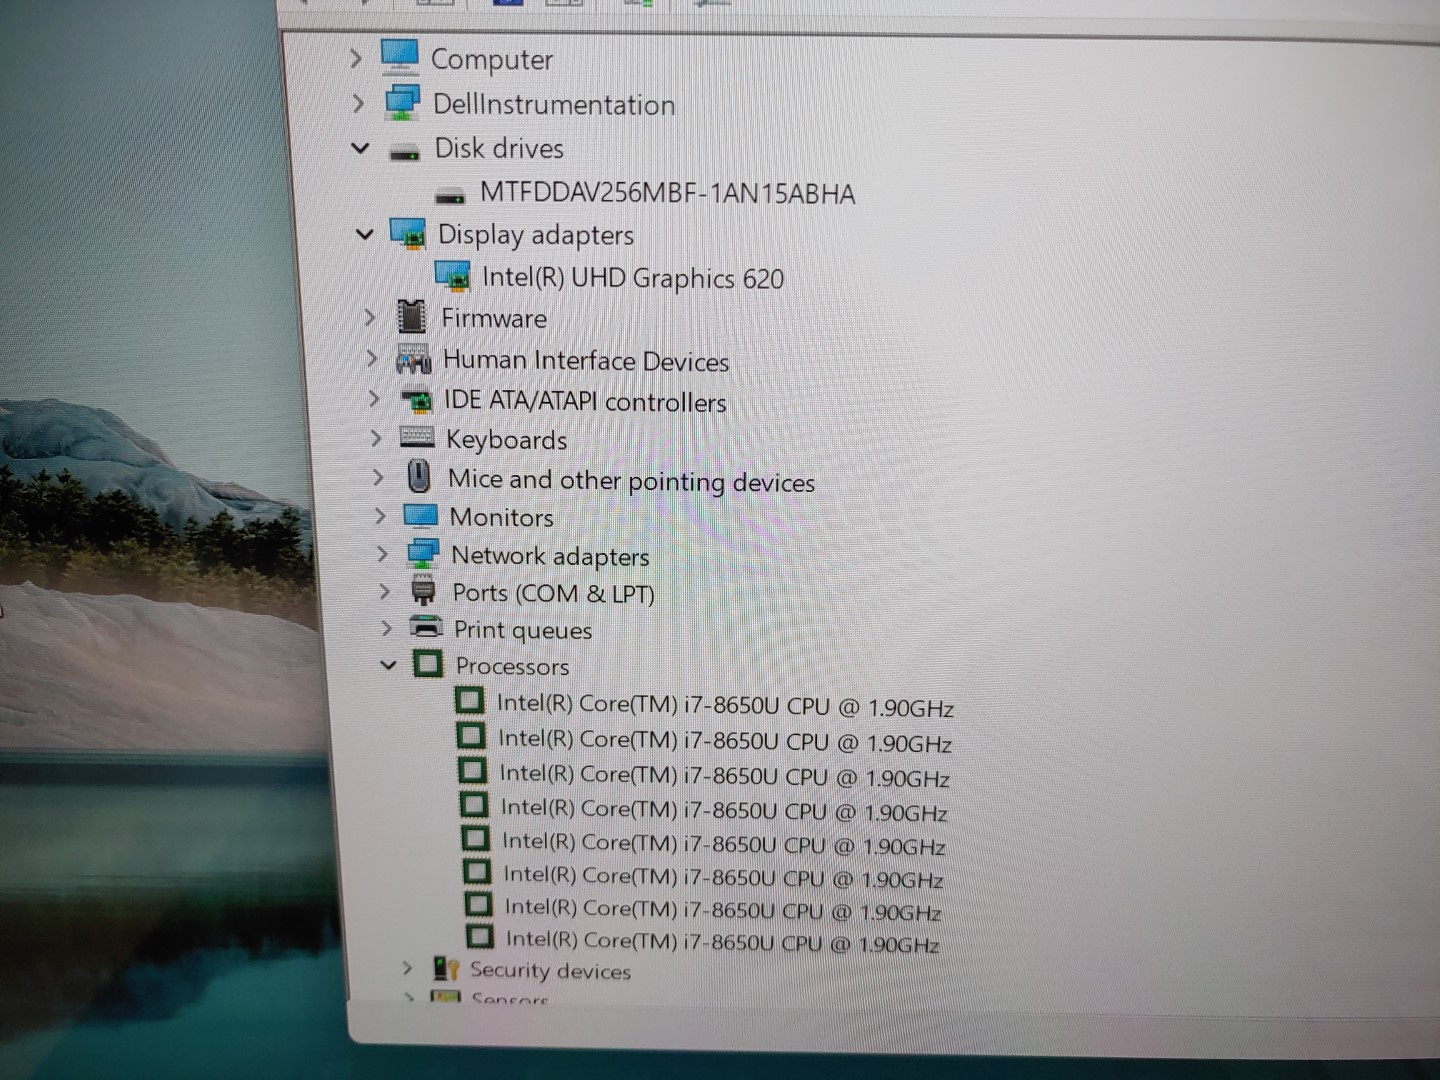This screenshot has height=1080, width=1440.
Task: Select Mice and other pointing devices label
Action: pos(631,481)
